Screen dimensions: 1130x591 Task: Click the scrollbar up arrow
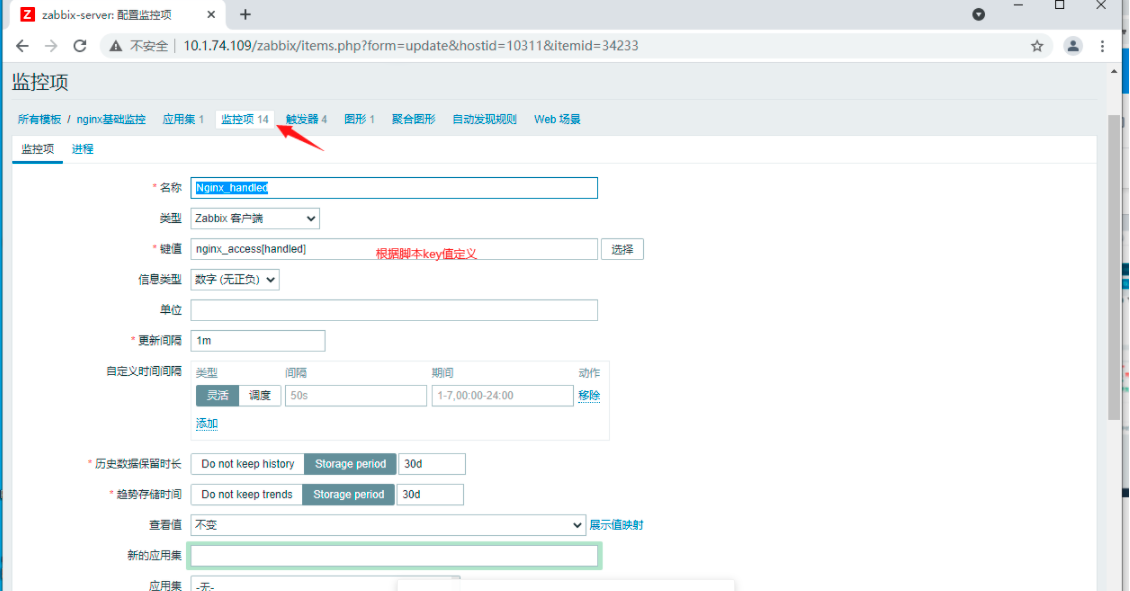(1114, 71)
